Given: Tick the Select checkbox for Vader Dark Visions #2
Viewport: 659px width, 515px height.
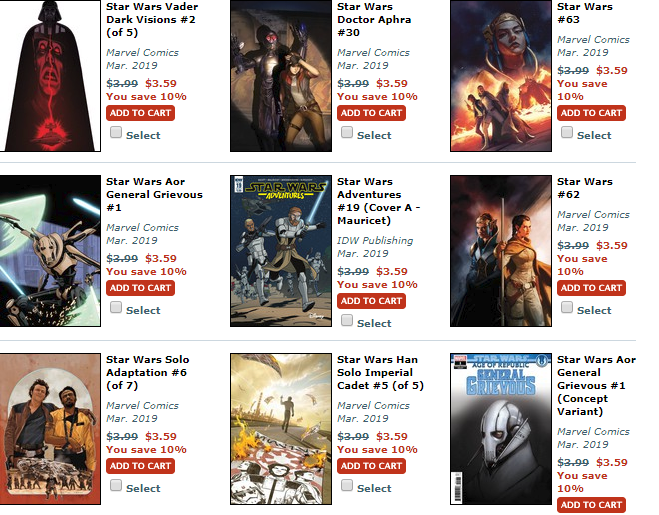Looking at the screenshot, I should [x=116, y=132].
